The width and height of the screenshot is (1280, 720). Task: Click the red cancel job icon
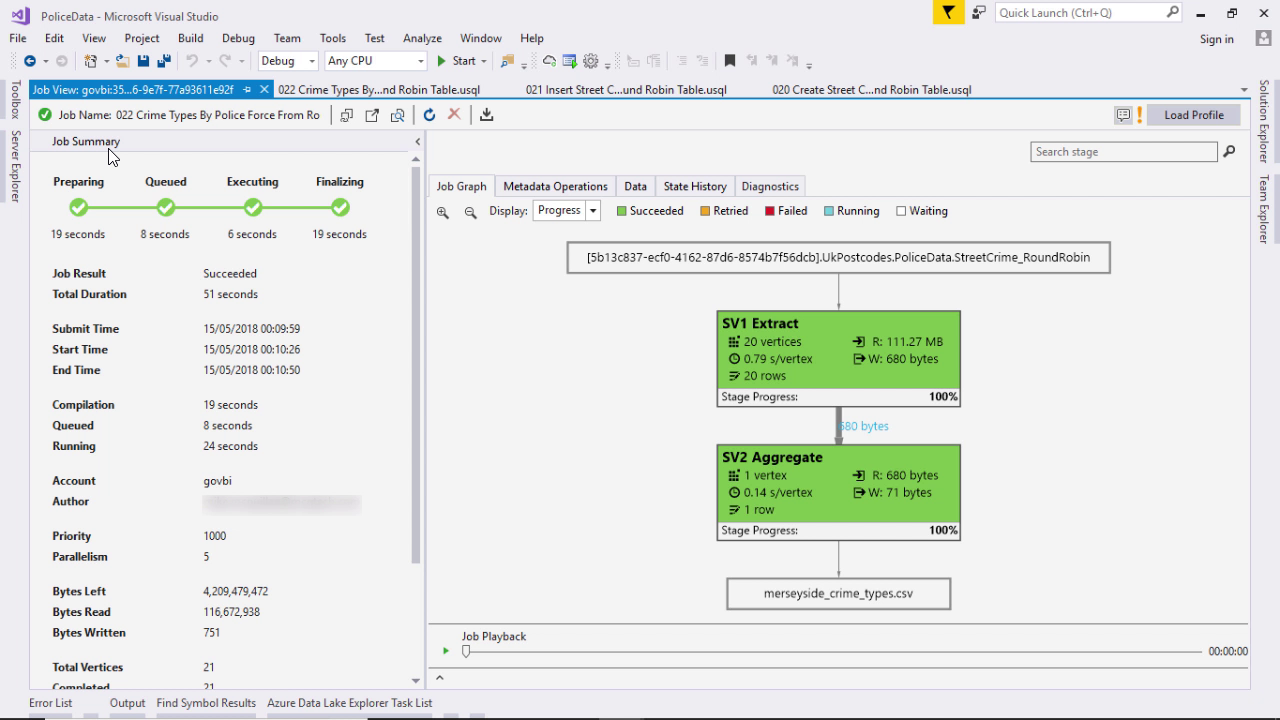point(454,115)
